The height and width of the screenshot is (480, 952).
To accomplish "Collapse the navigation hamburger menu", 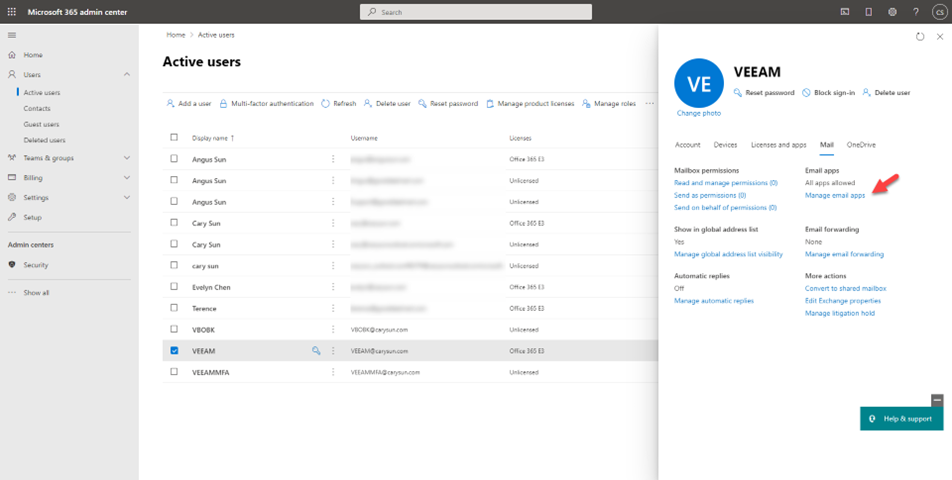I will pyautogui.click(x=12, y=35).
